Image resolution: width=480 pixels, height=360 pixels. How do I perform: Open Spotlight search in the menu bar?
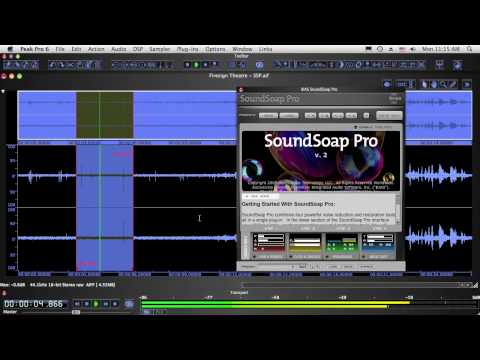(x=469, y=49)
